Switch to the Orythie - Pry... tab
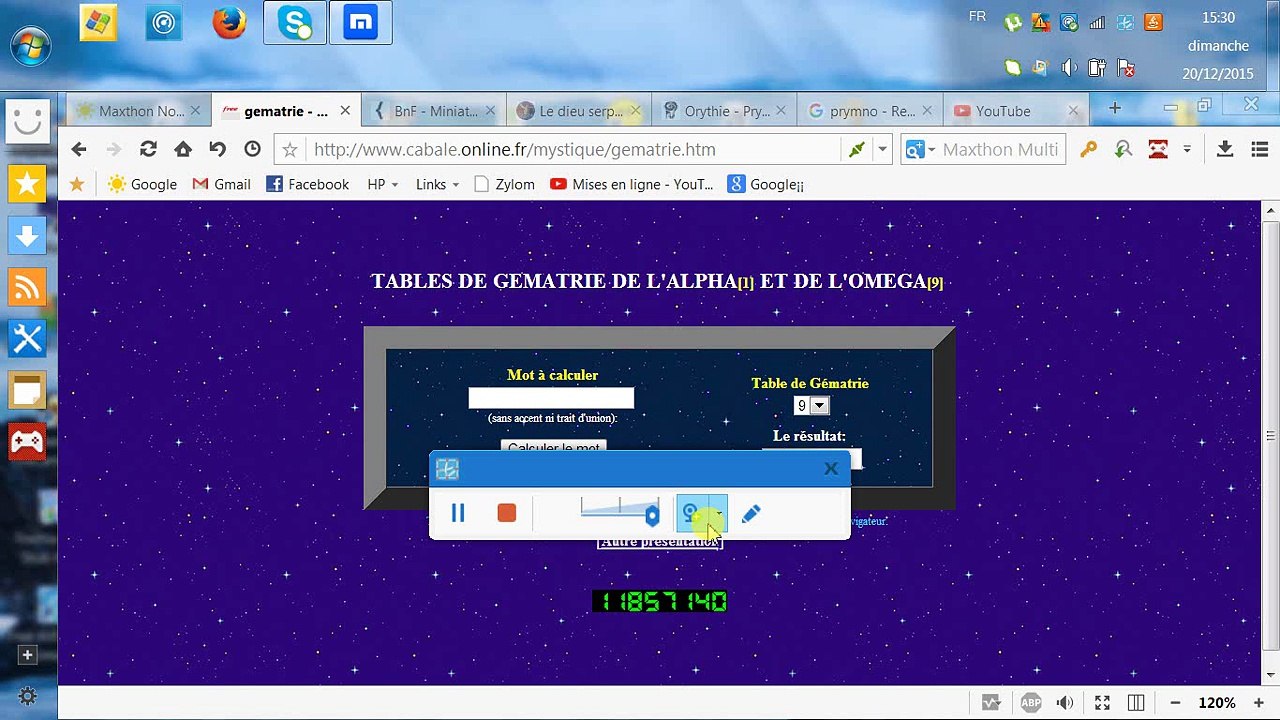The width and height of the screenshot is (1280, 720). click(726, 111)
